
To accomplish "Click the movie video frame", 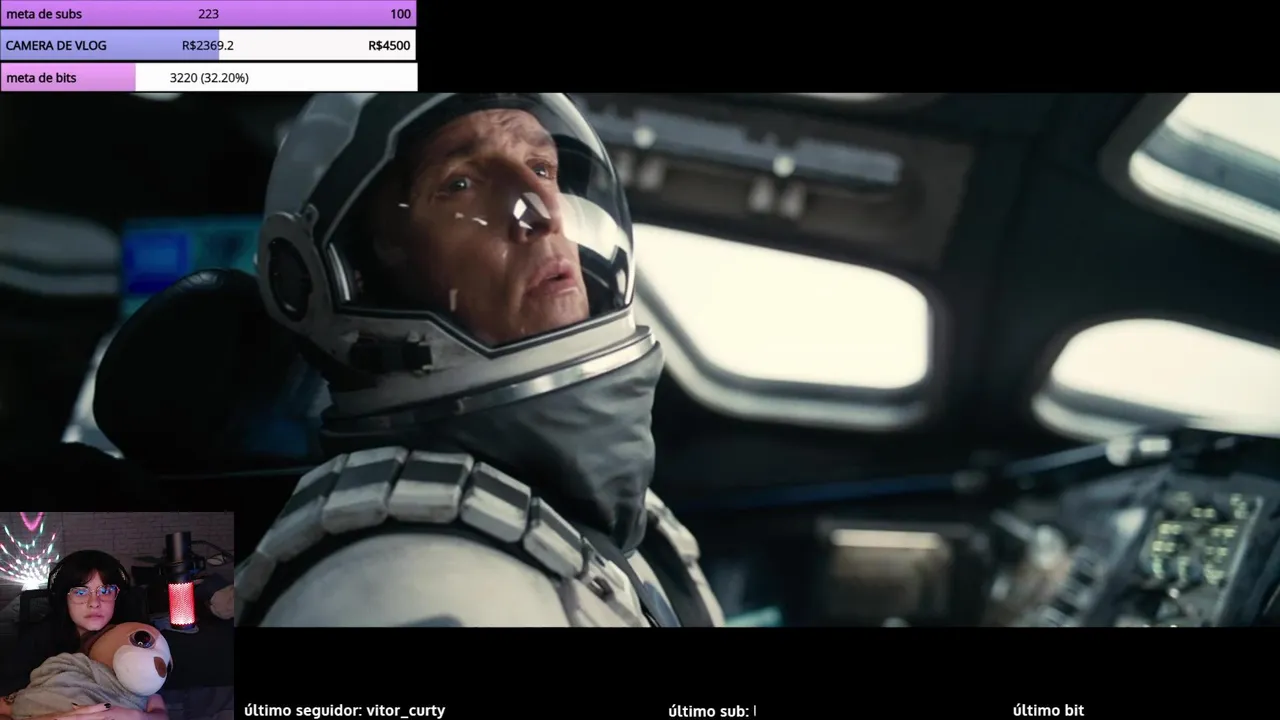I will pyautogui.click(x=640, y=360).
